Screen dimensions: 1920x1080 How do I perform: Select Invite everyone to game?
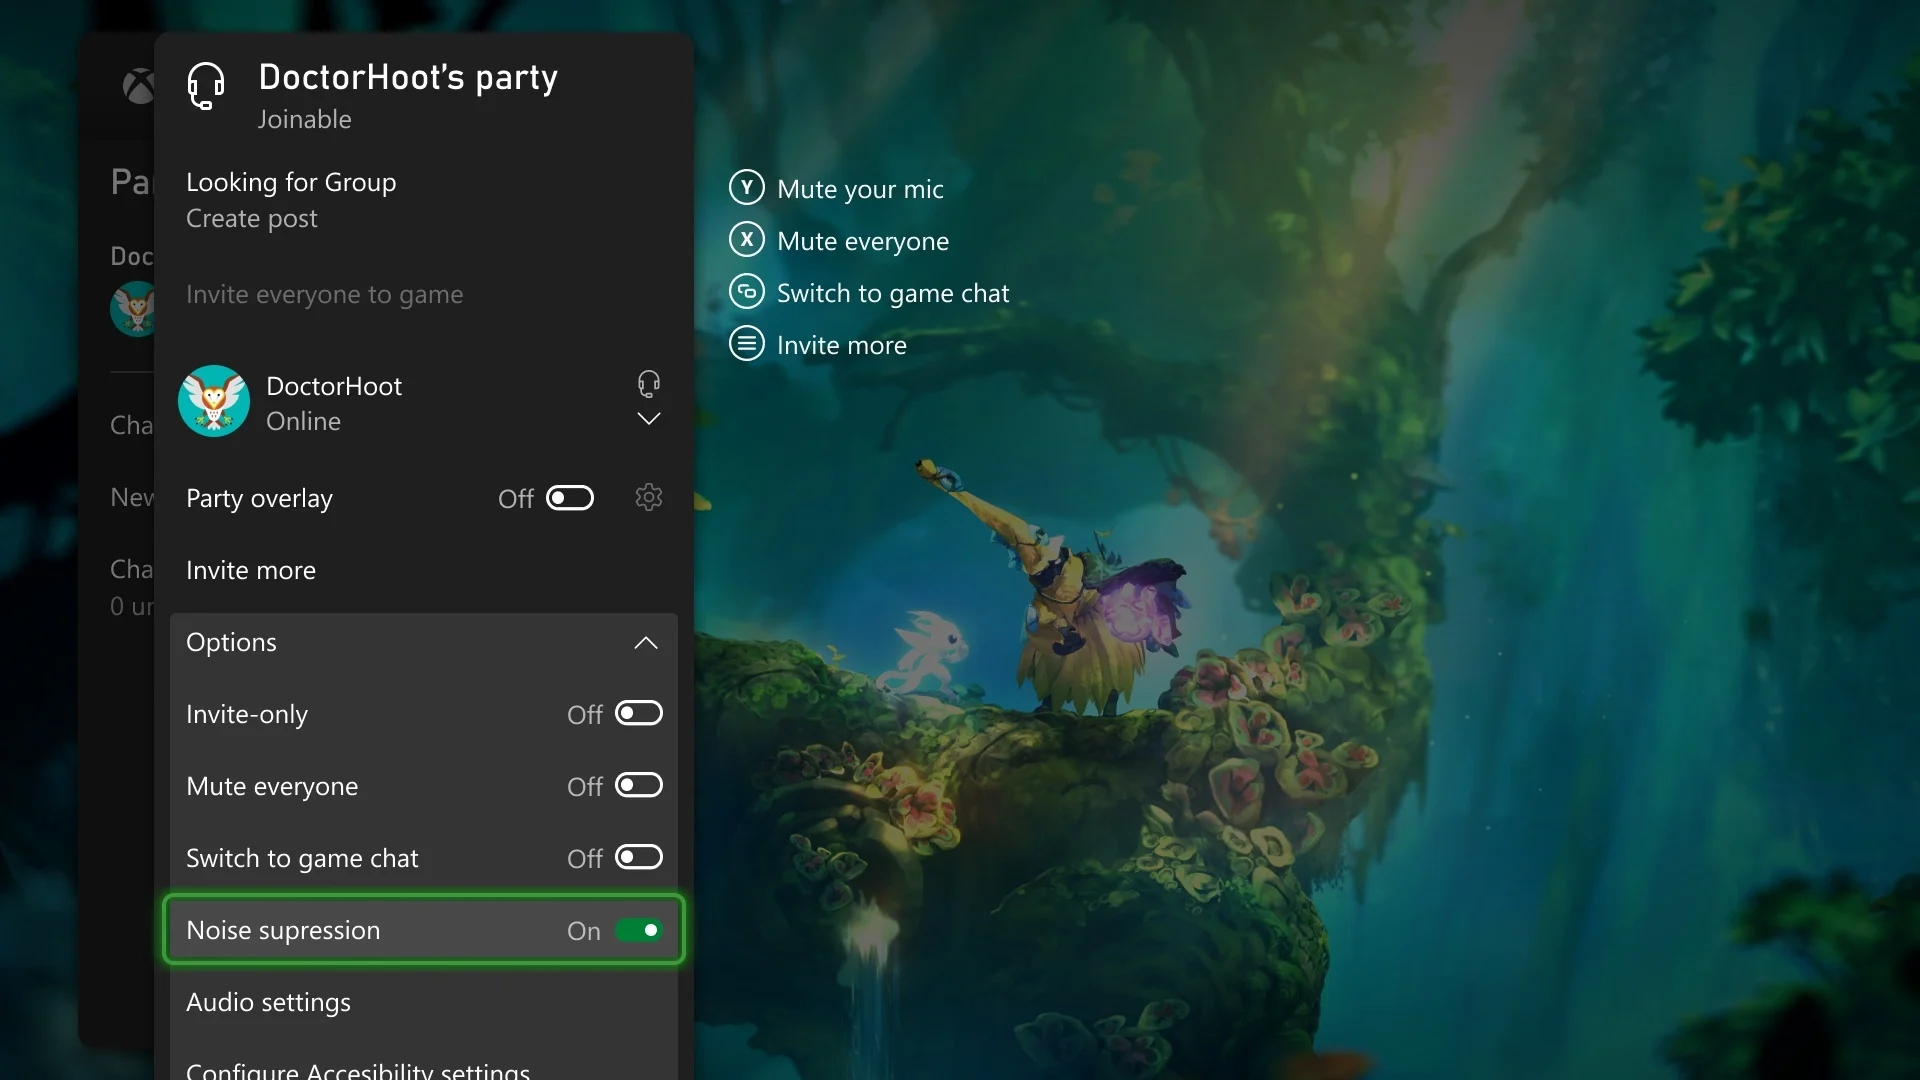(x=324, y=294)
